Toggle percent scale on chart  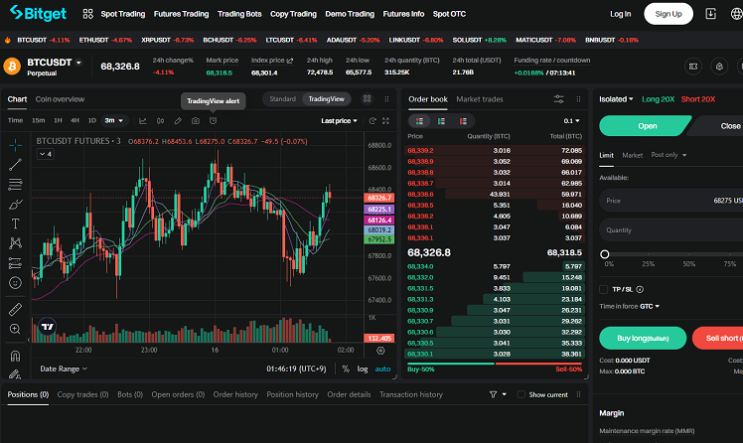click(x=346, y=369)
